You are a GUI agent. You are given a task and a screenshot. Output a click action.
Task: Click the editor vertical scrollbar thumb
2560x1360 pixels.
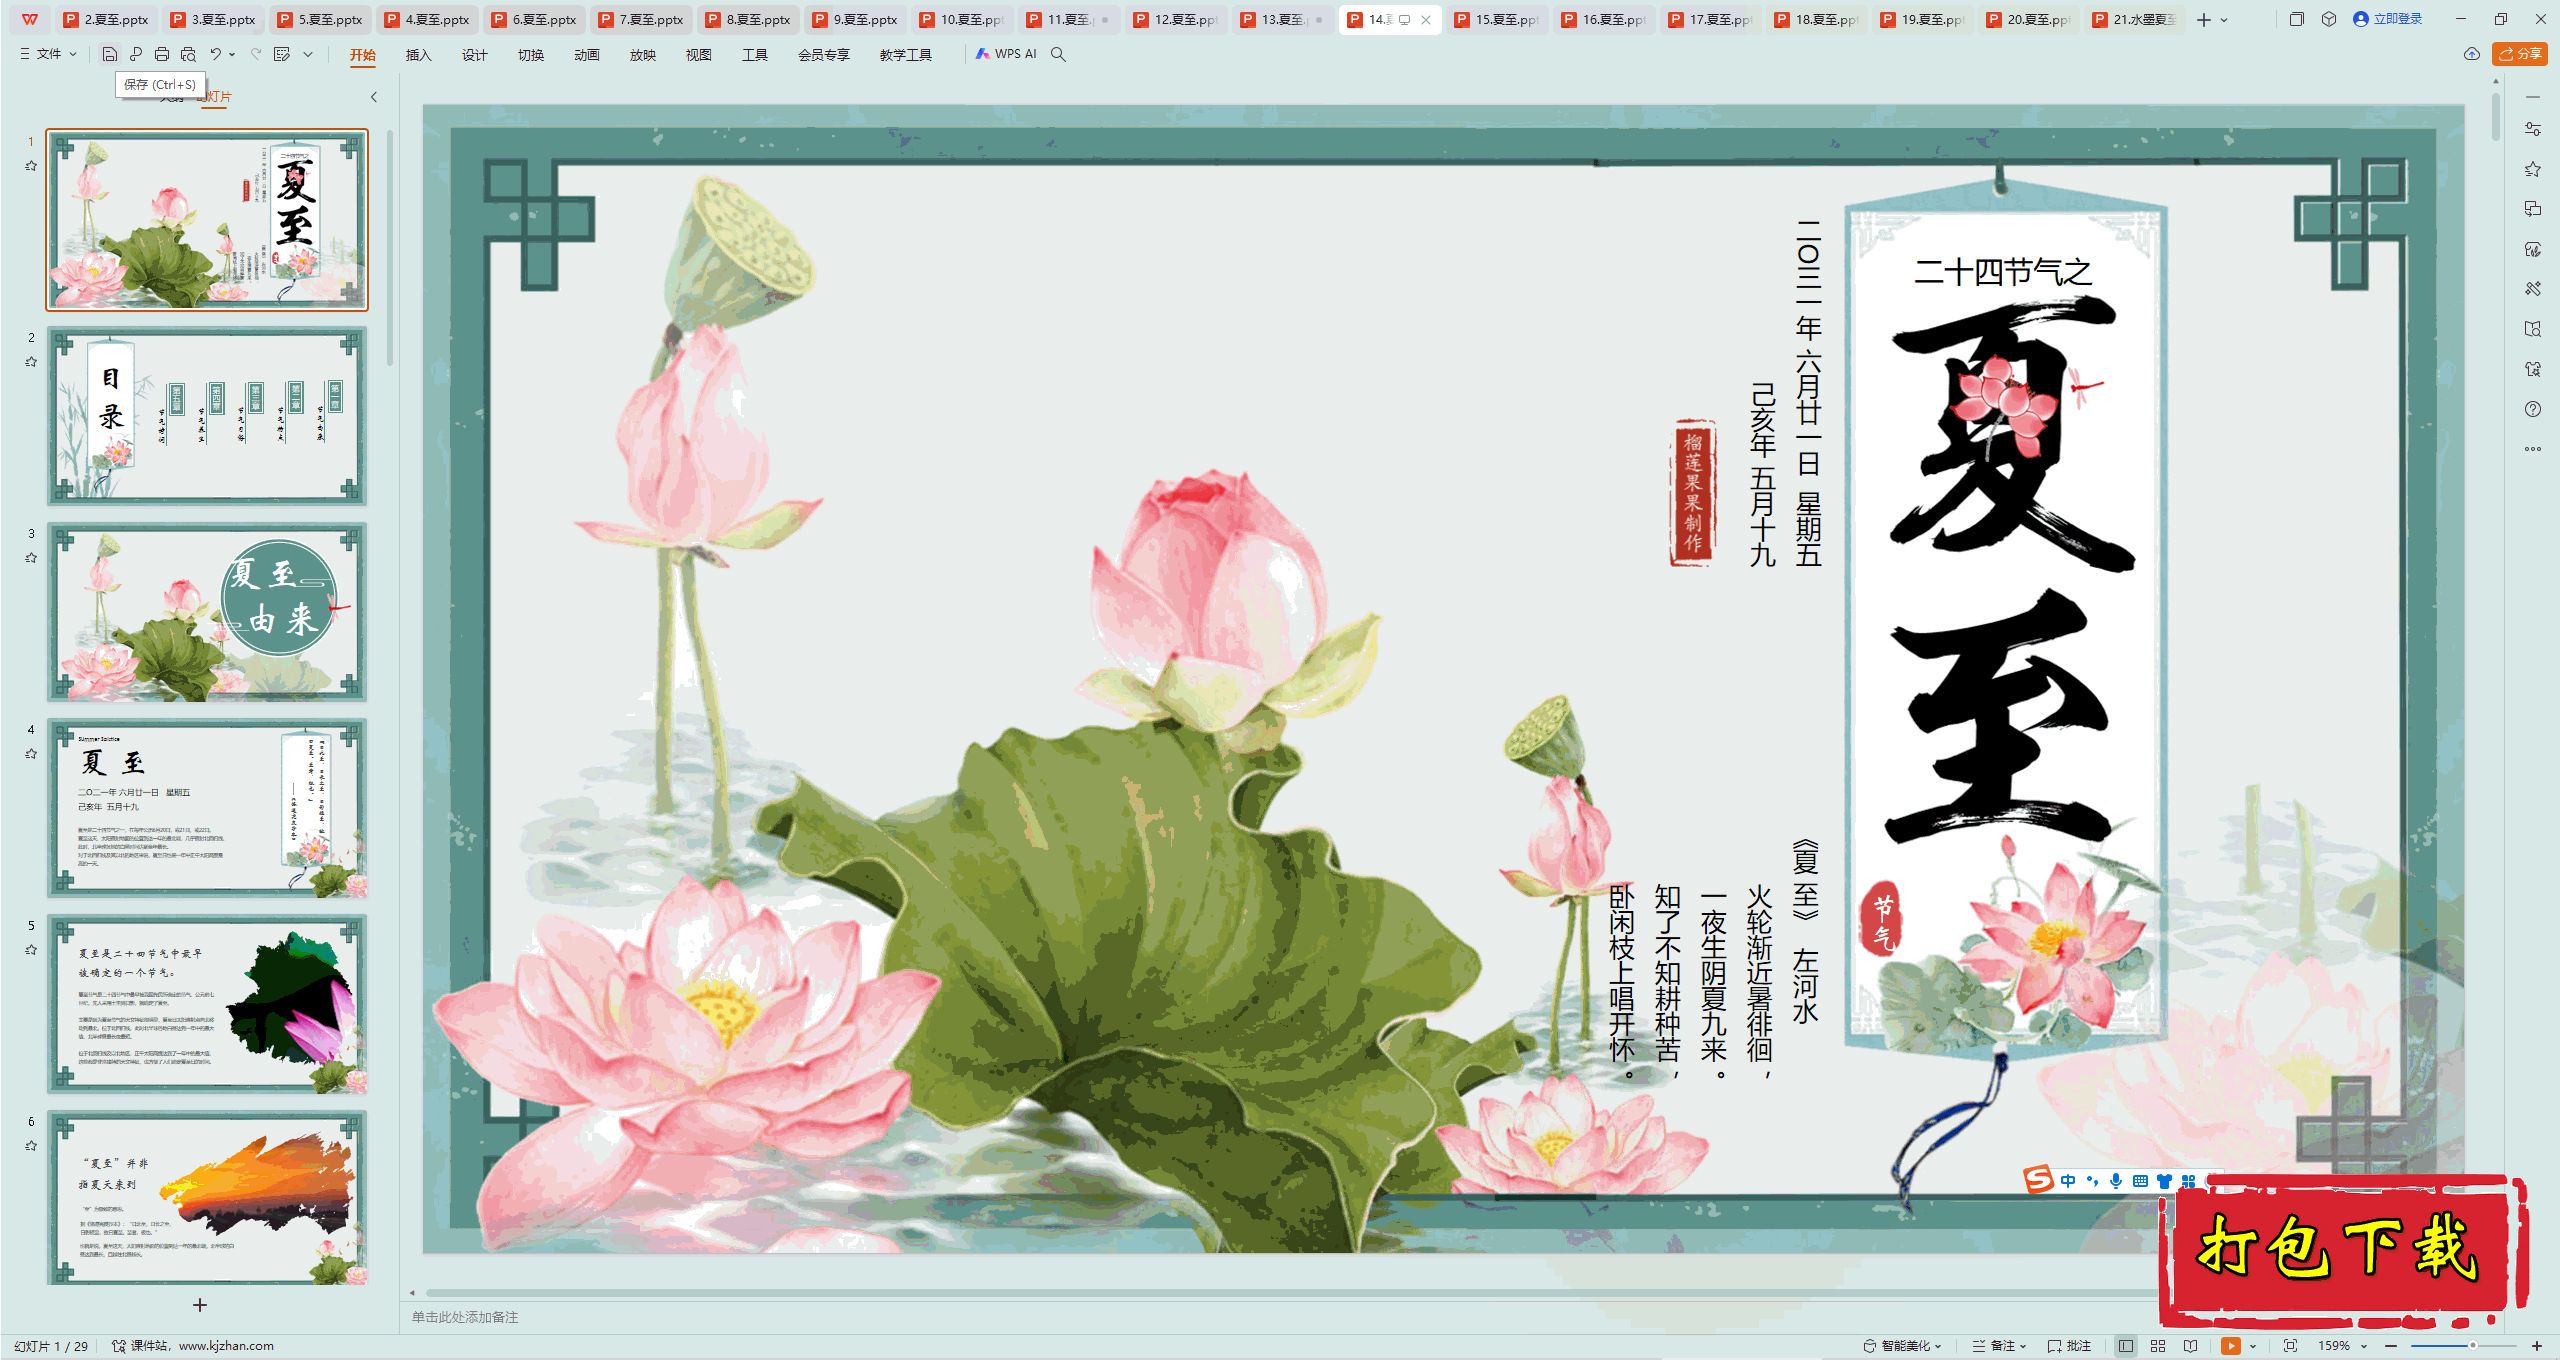(x=2496, y=117)
